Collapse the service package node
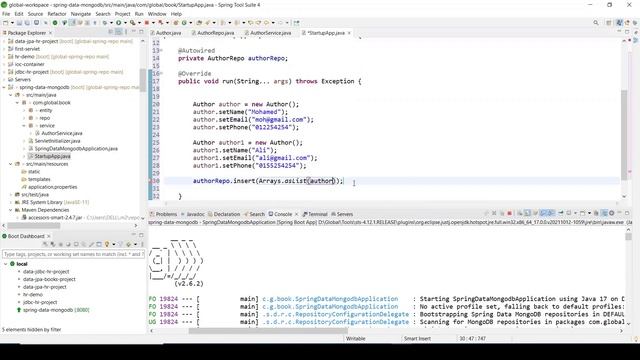 (x=24, y=126)
